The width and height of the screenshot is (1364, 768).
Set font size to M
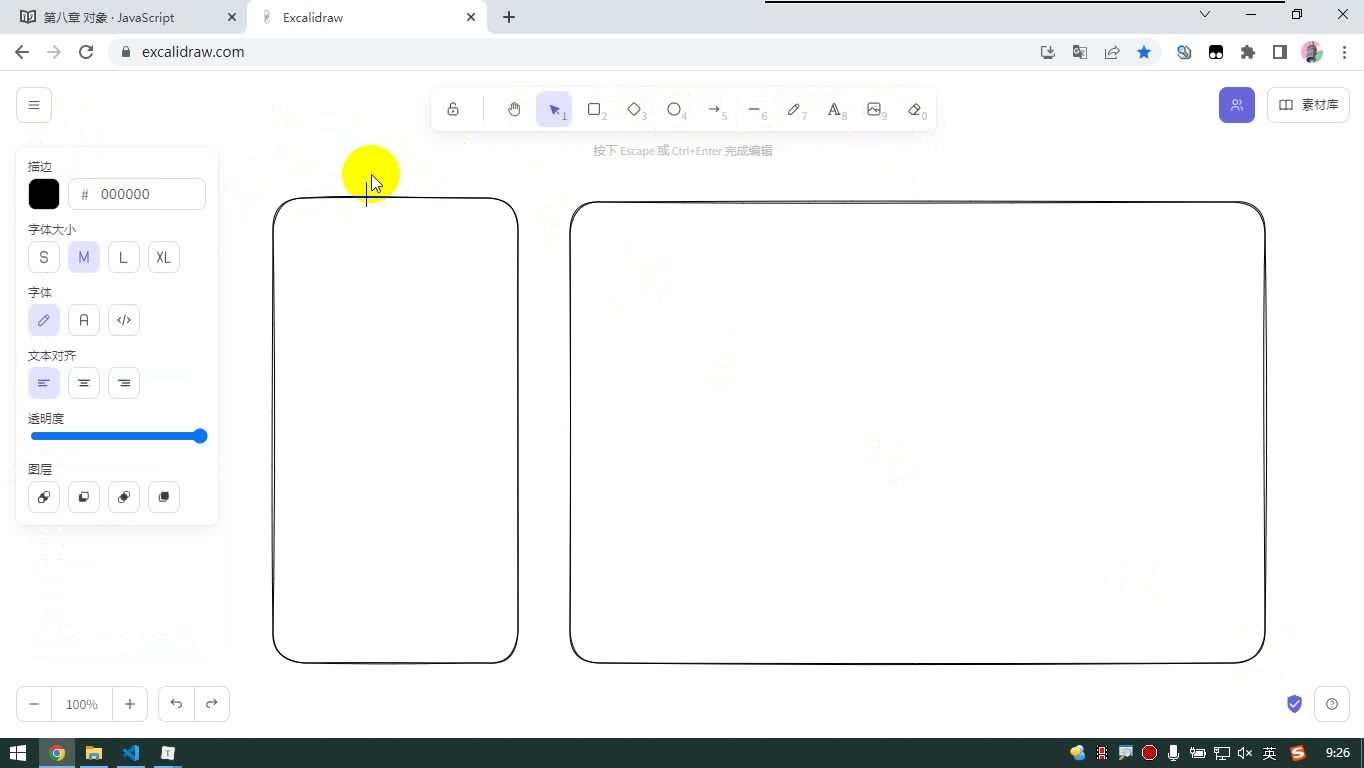84,257
